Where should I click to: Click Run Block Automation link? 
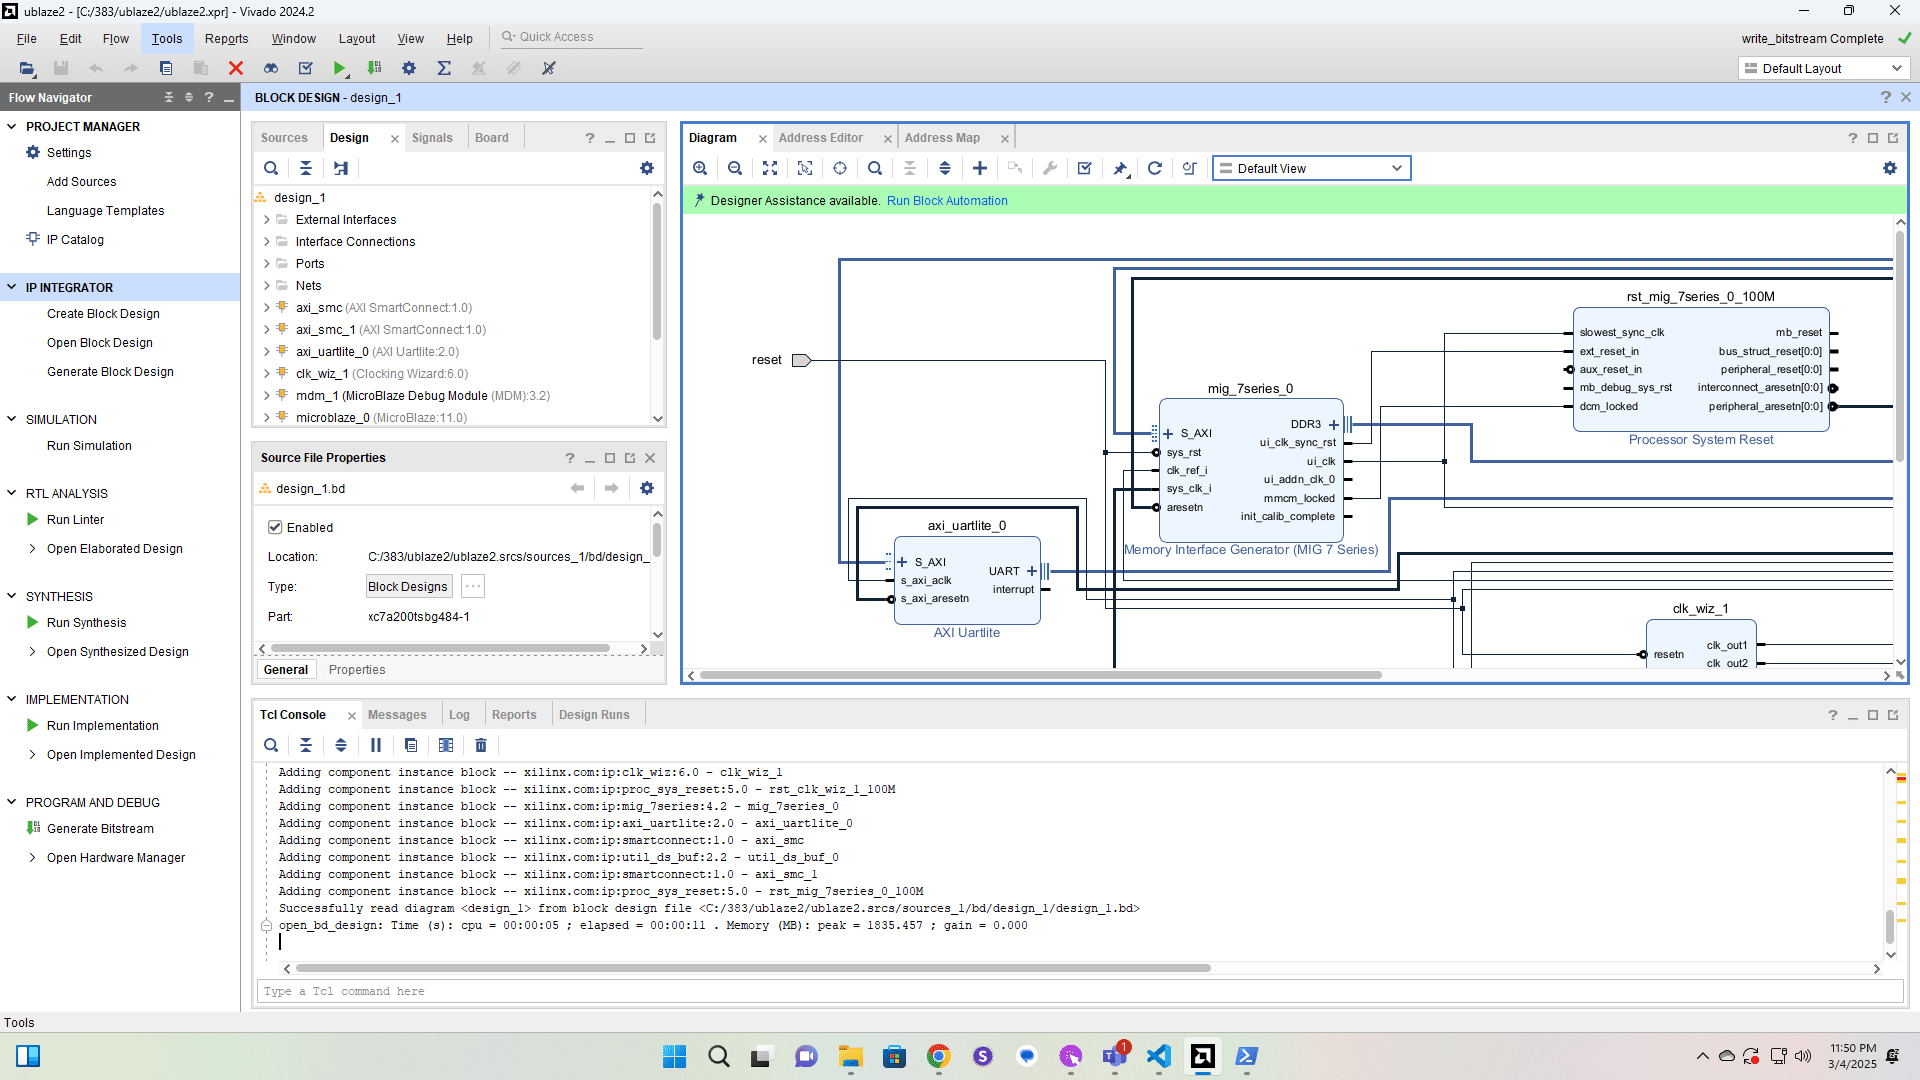tap(946, 201)
